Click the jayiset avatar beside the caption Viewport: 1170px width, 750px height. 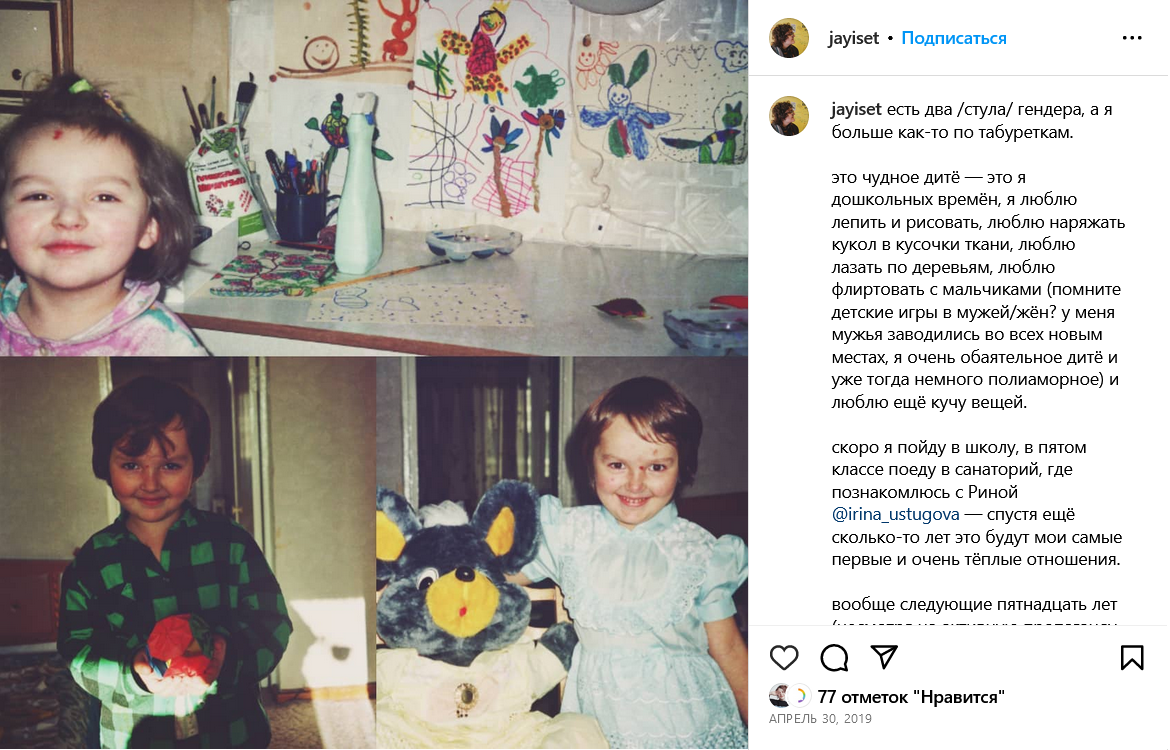click(789, 116)
